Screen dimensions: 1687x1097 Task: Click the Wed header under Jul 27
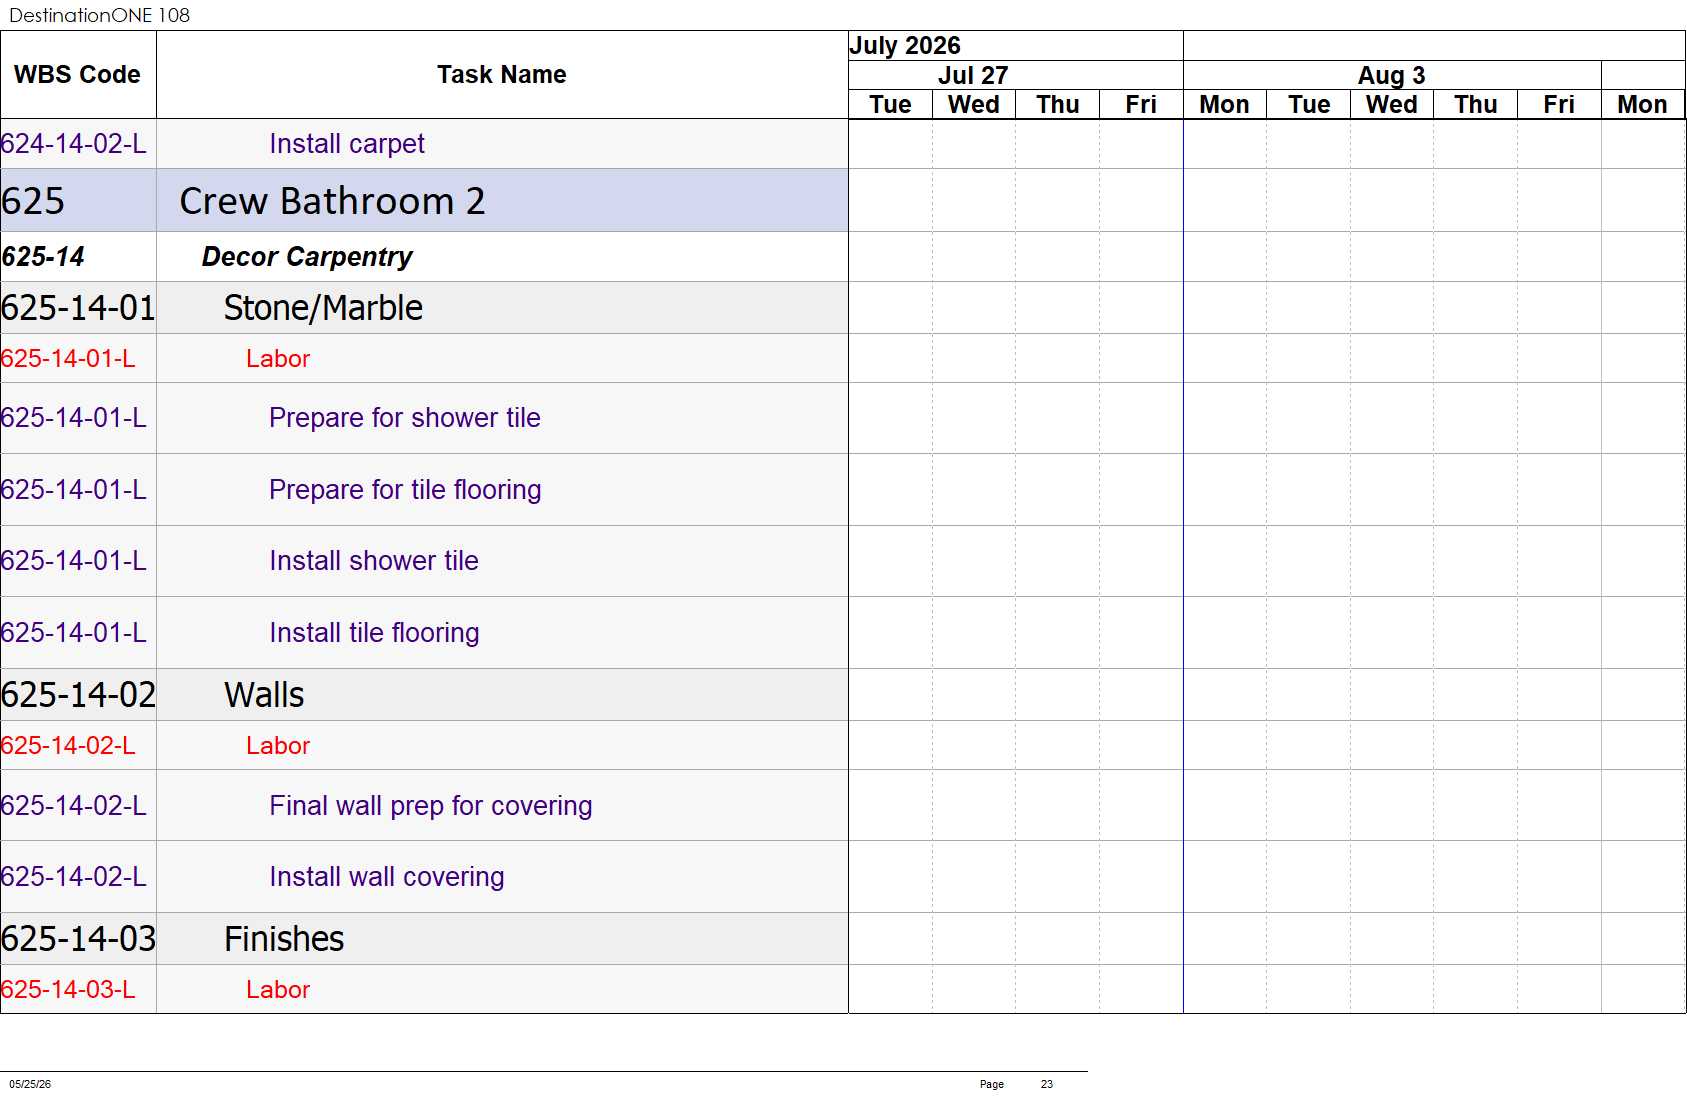click(x=973, y=105)
